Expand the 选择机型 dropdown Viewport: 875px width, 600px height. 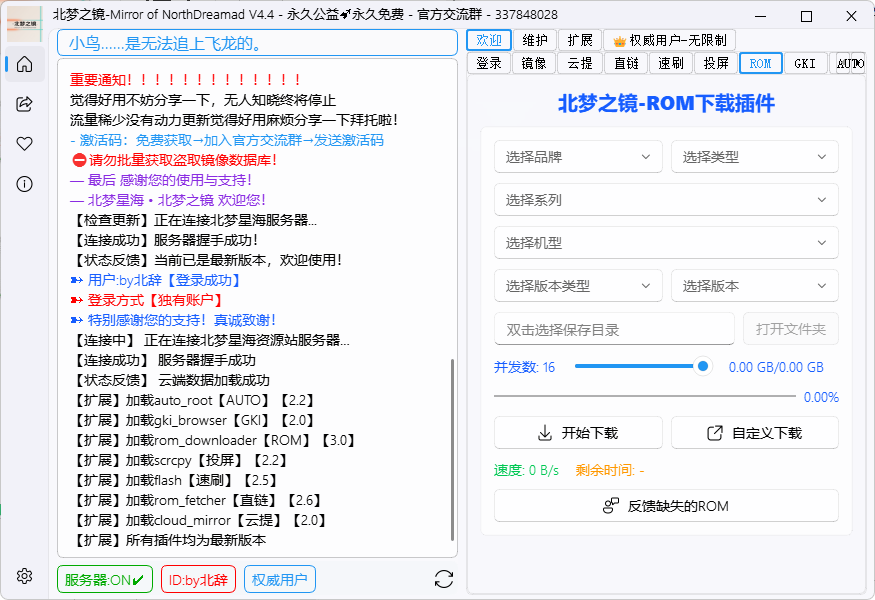coord(666,242)
